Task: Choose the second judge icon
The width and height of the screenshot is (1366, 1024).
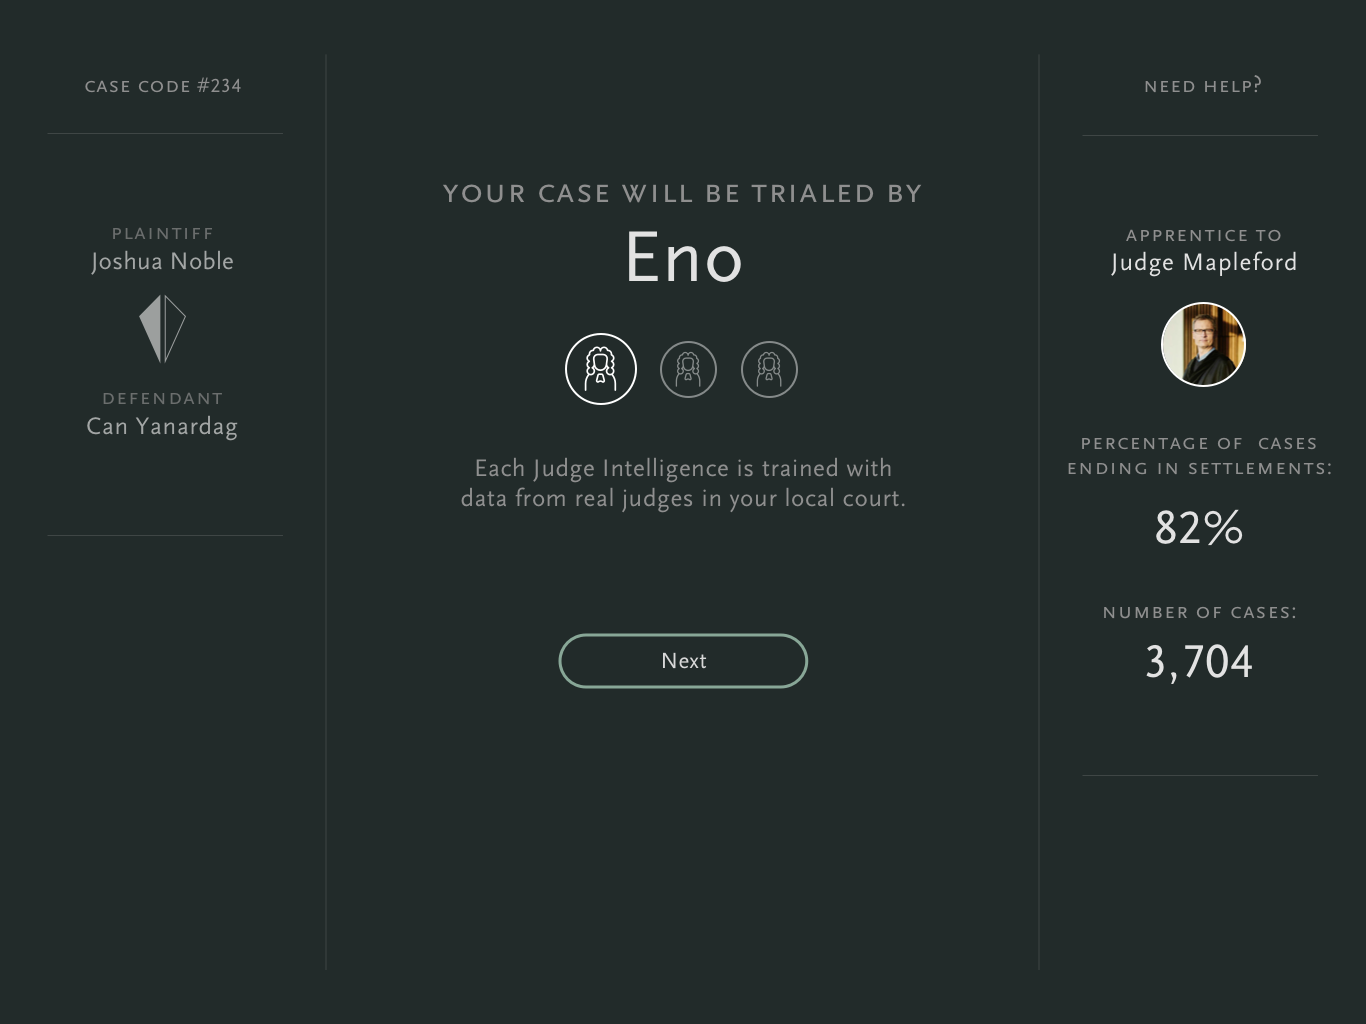Action: pos(688,369)
